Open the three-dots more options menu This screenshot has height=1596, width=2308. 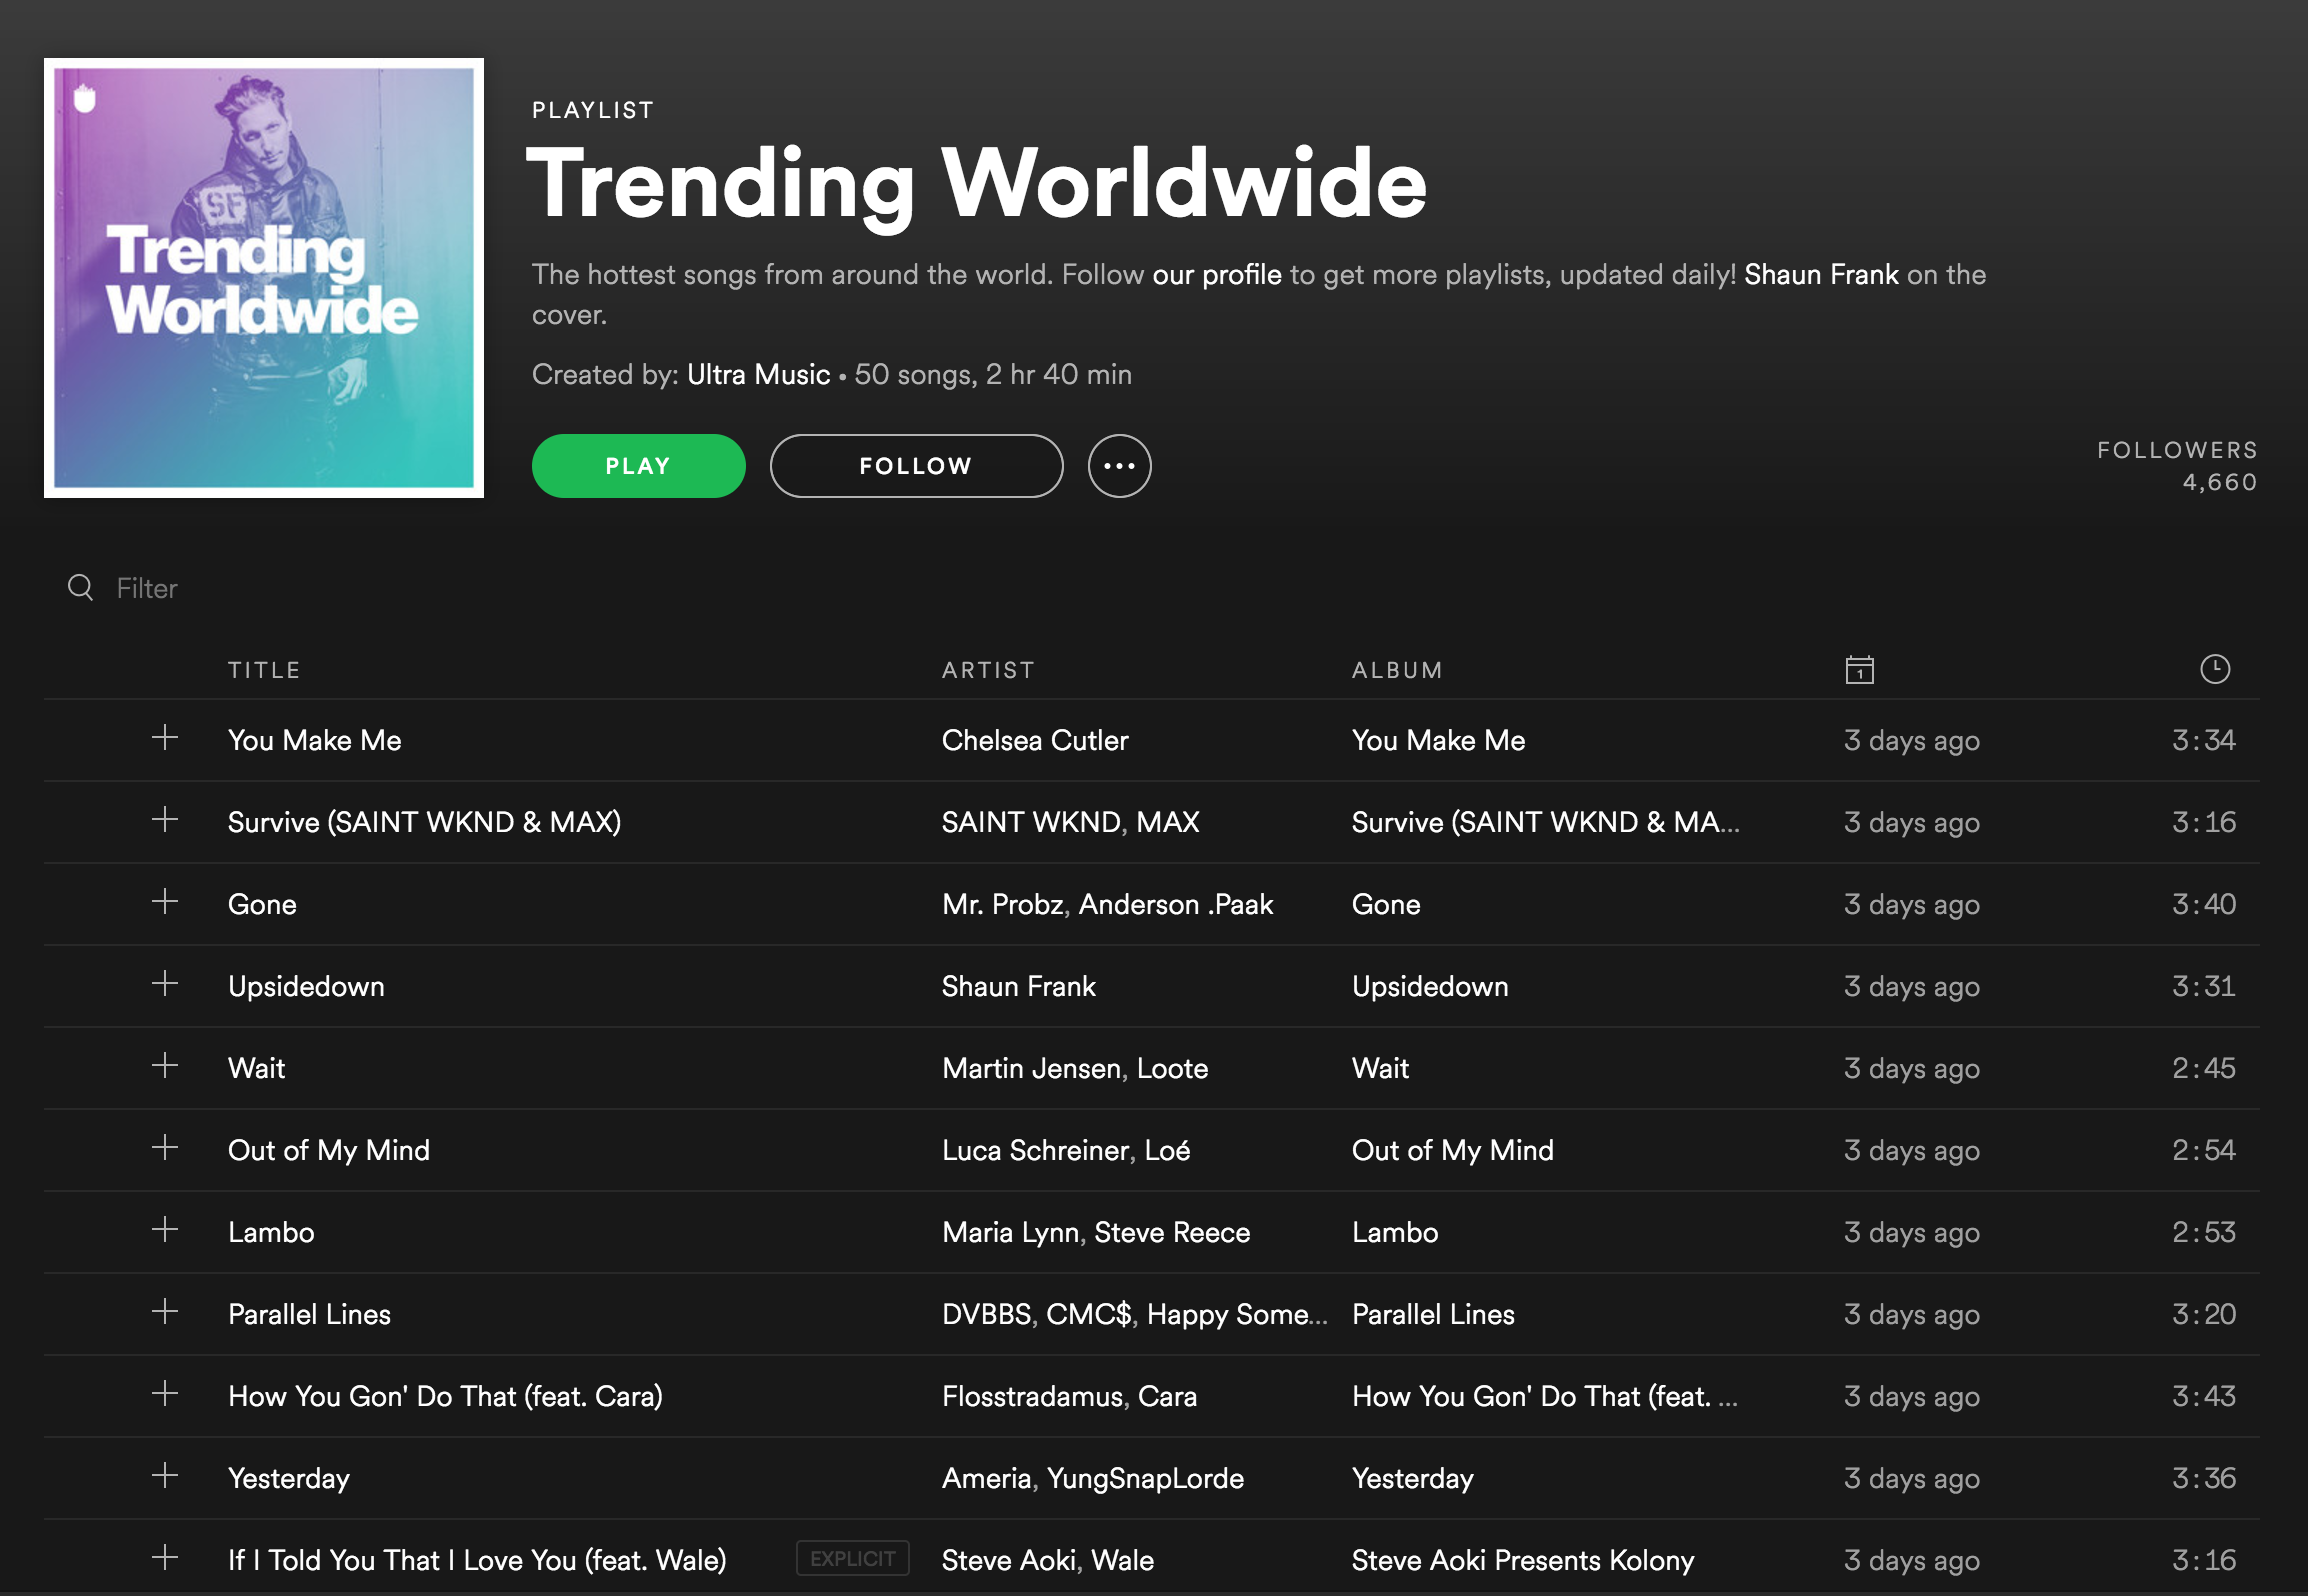pyautogui.click(x=1119, y=466)
